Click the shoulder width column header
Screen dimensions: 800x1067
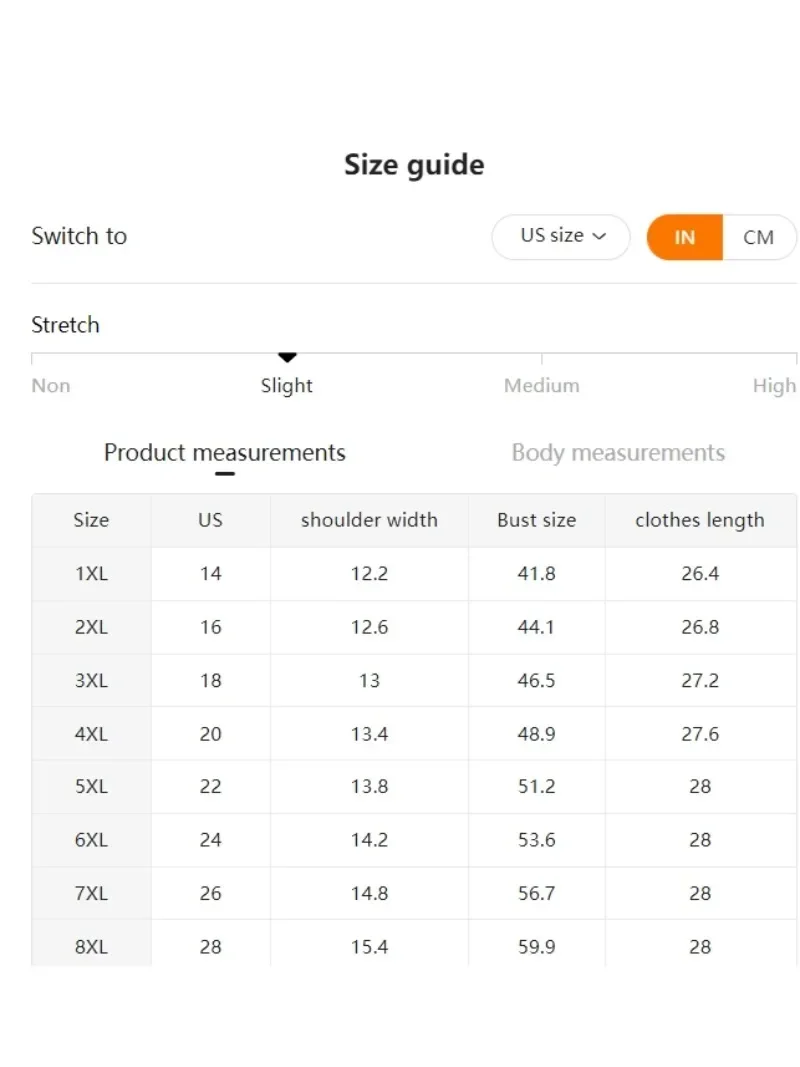click(369, 520)
